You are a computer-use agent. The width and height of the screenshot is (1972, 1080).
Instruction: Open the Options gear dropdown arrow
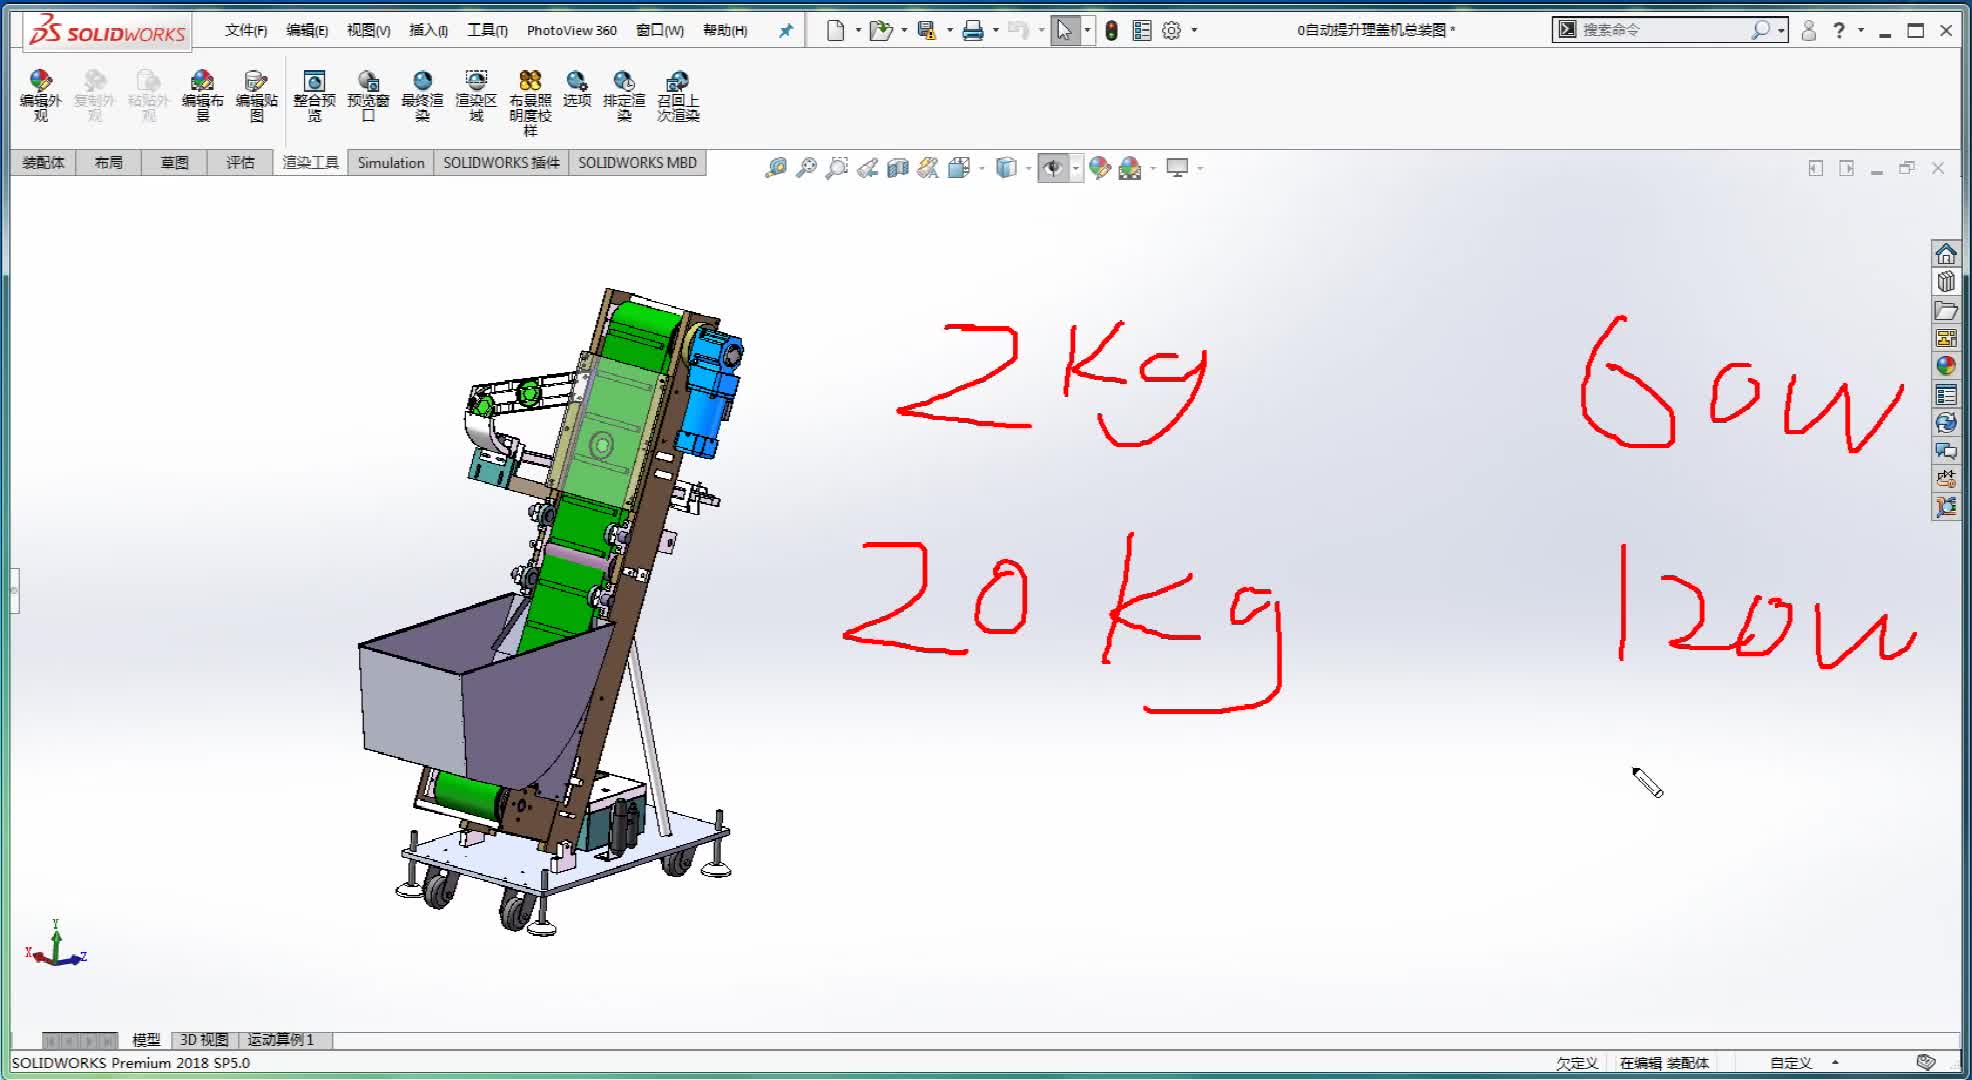point(1194,31)
